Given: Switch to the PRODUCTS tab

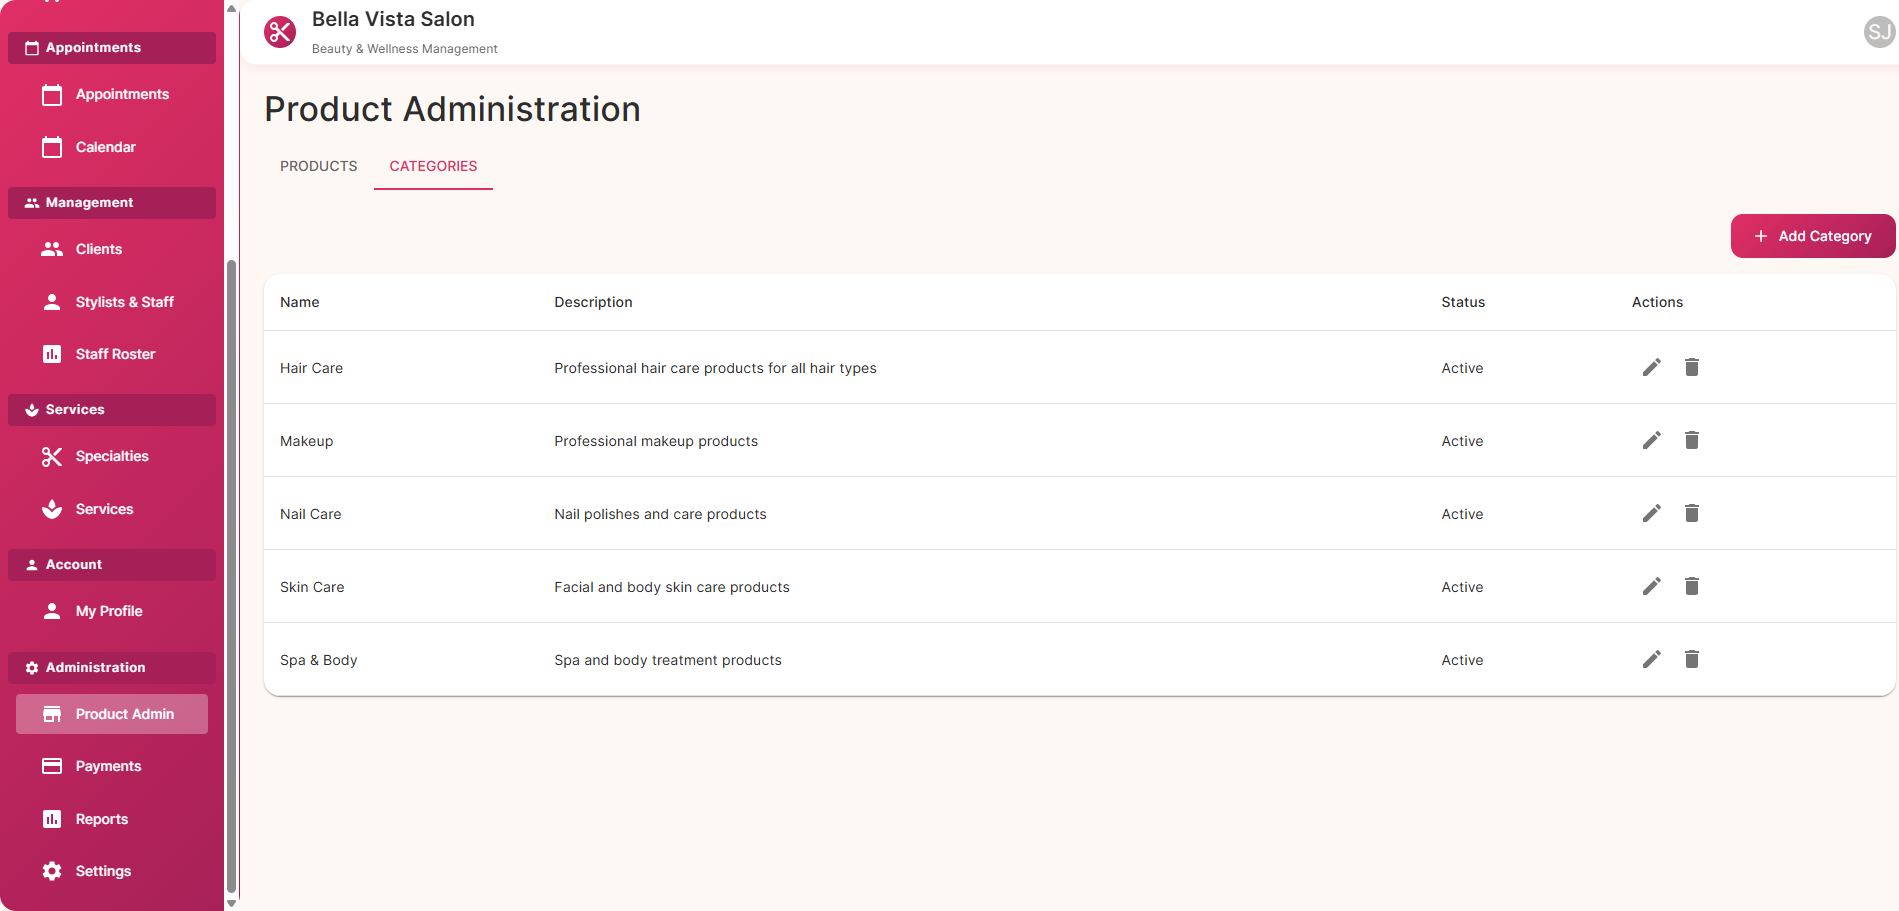Looking at the screenshot, I should point(318,166).
